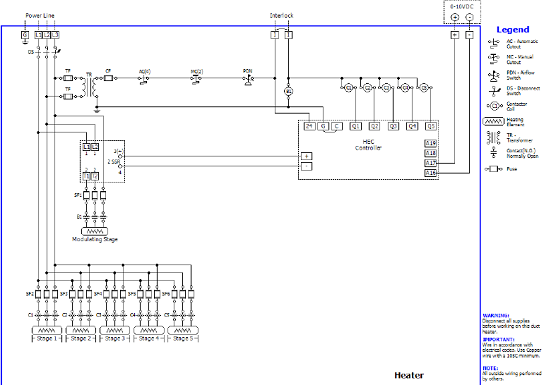Select the DS disconnect switch on power lines
This screenshot has width=544, height=385.
47,51
